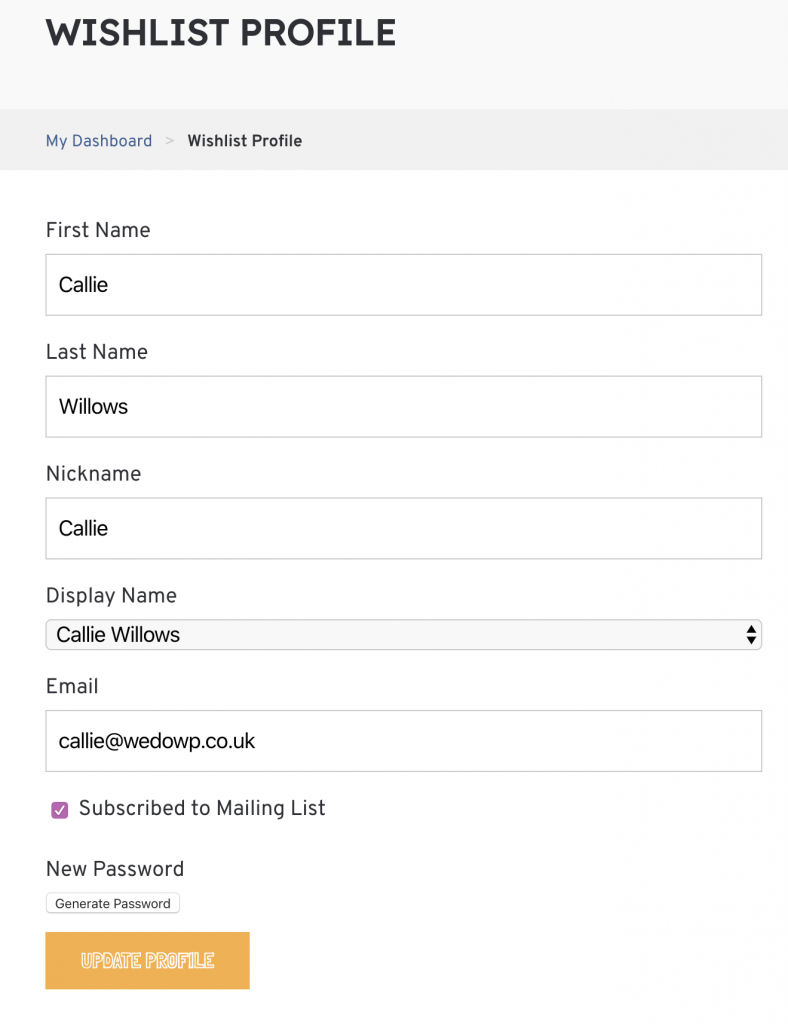Focus the Nickname text field

403,528
